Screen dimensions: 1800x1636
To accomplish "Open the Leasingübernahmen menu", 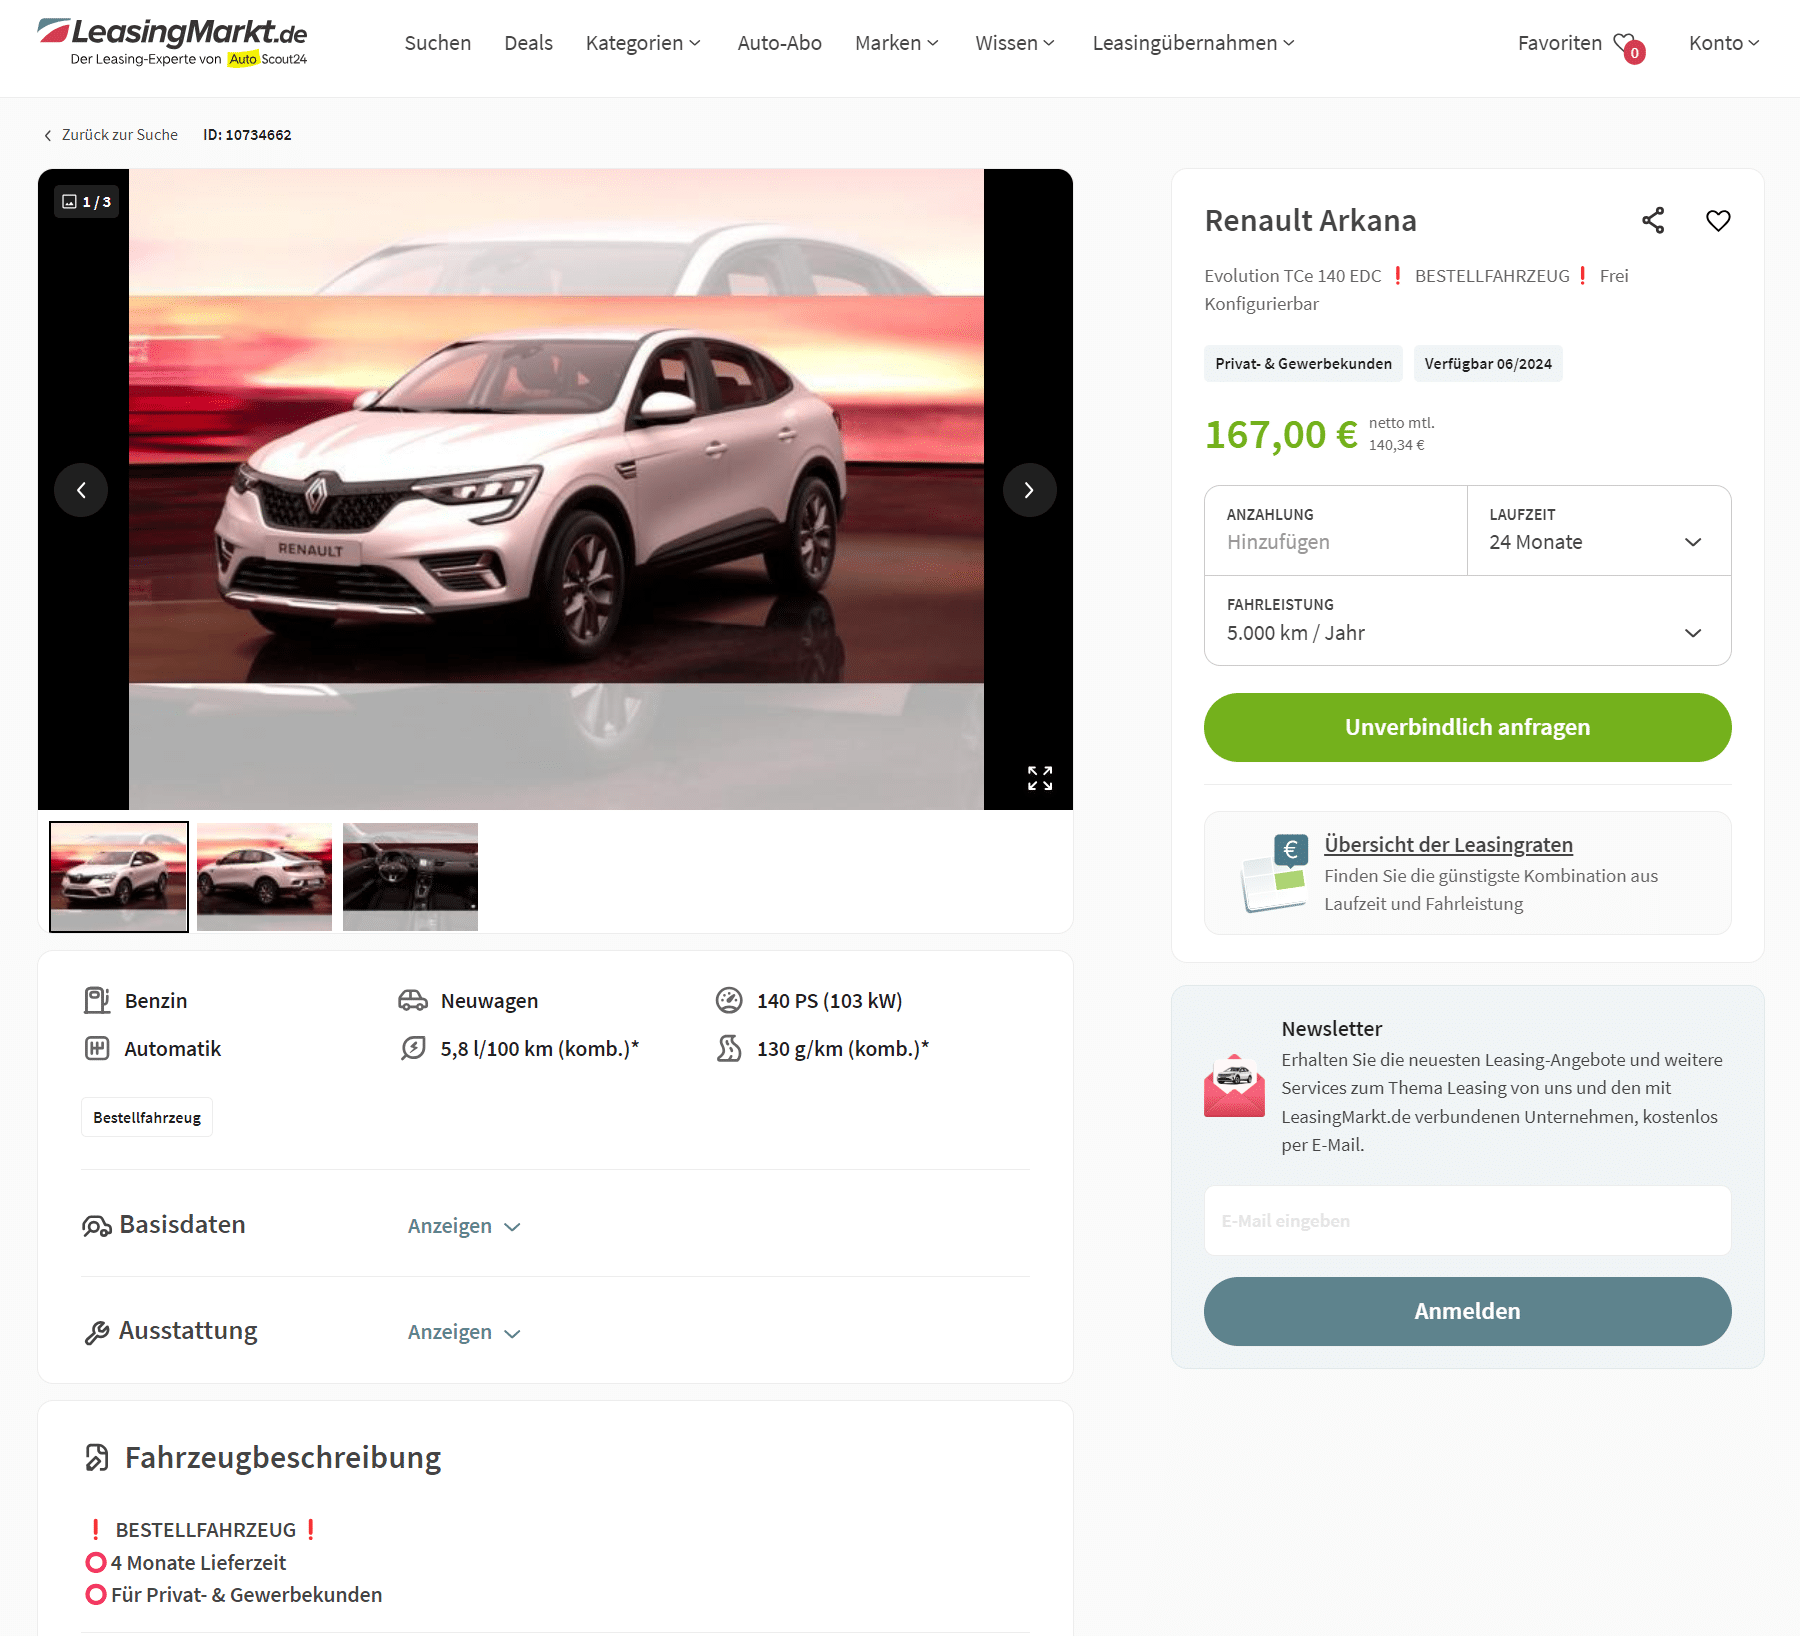I will click(1194, 43).
